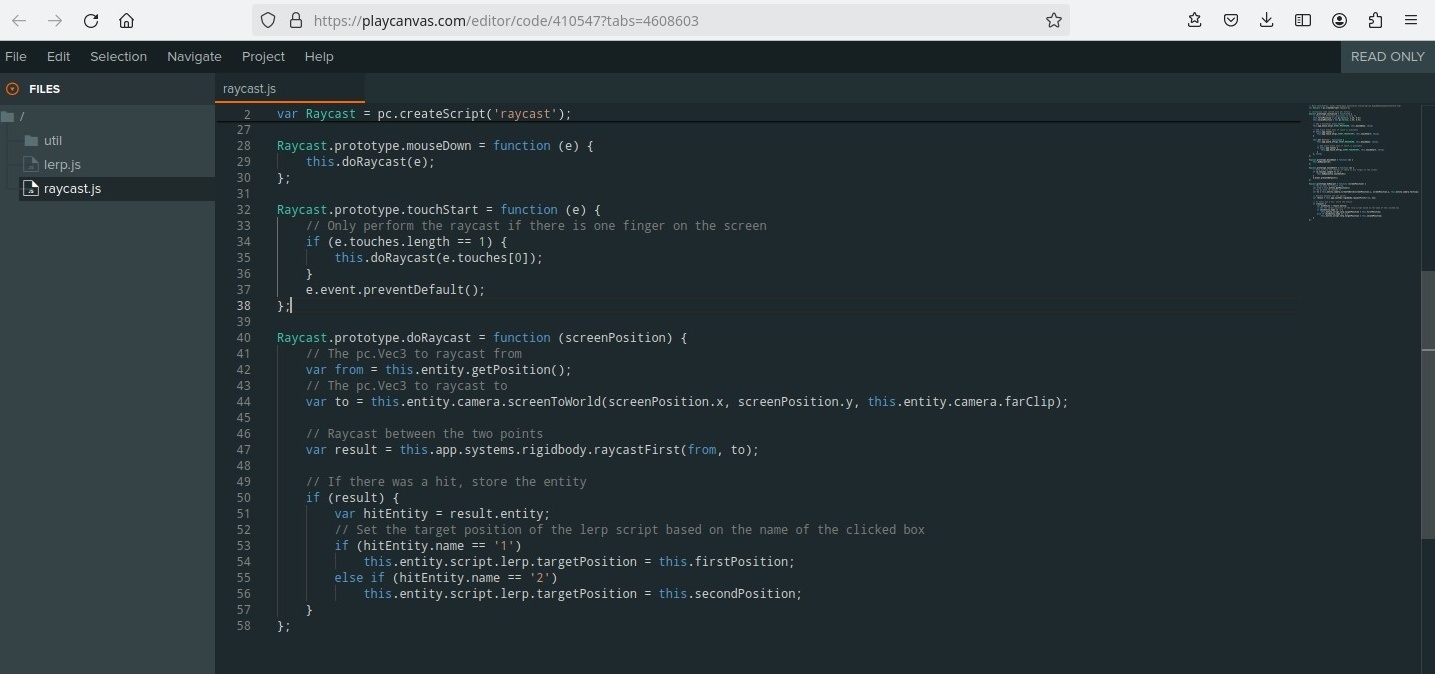Click comment 'Raycast between the two points'
The height and width of the screenshot is (674, 1435).
(424, 433)
